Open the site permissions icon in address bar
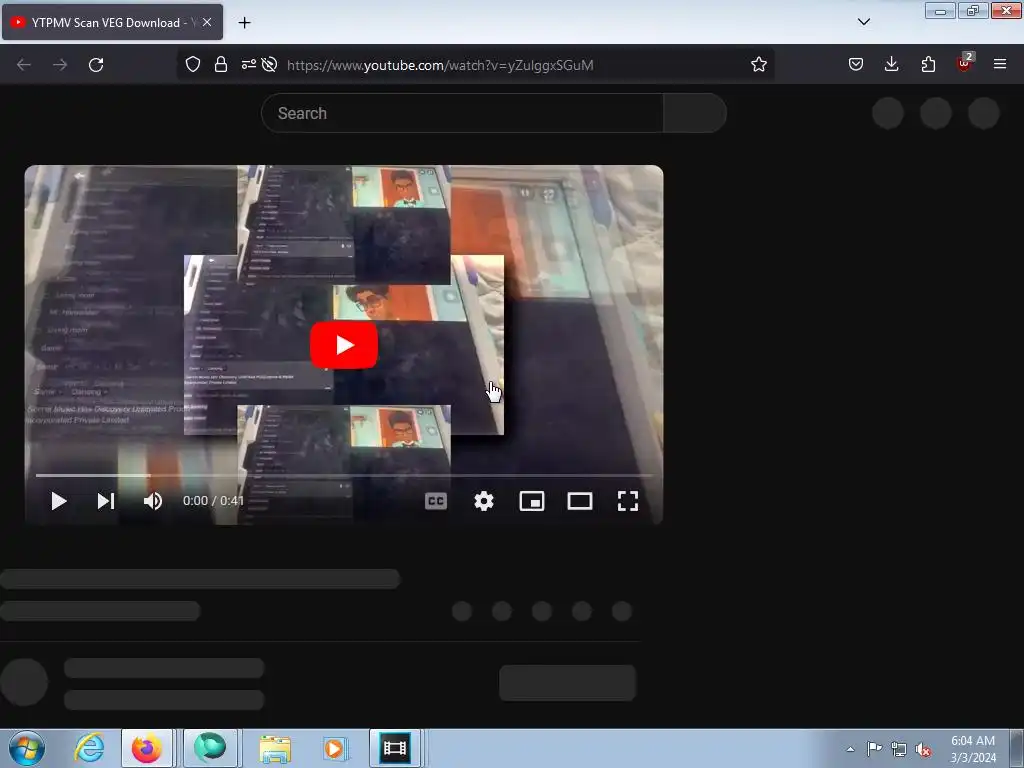Viewport: 1024px width, 768px height. tap(248, 64)
